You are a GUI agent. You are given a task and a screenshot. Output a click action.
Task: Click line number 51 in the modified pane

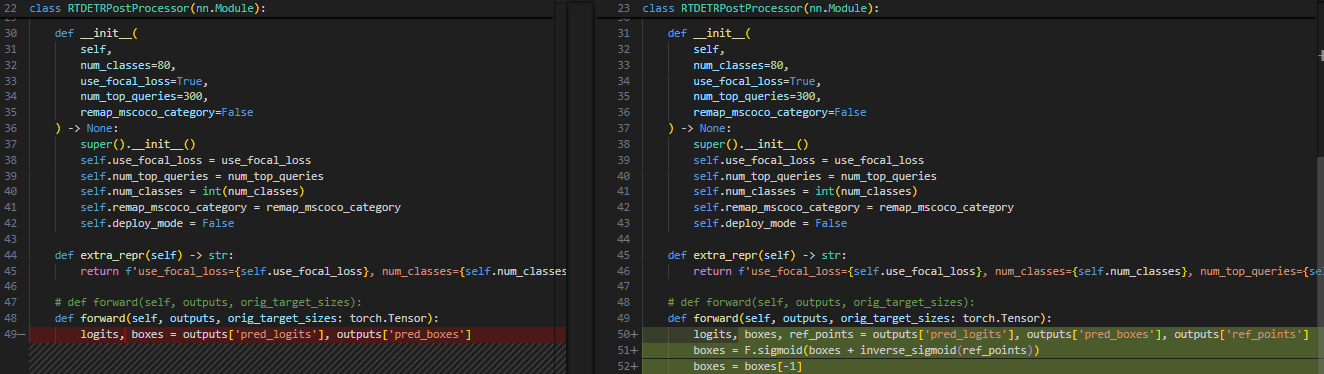click(x=625, y=350)
